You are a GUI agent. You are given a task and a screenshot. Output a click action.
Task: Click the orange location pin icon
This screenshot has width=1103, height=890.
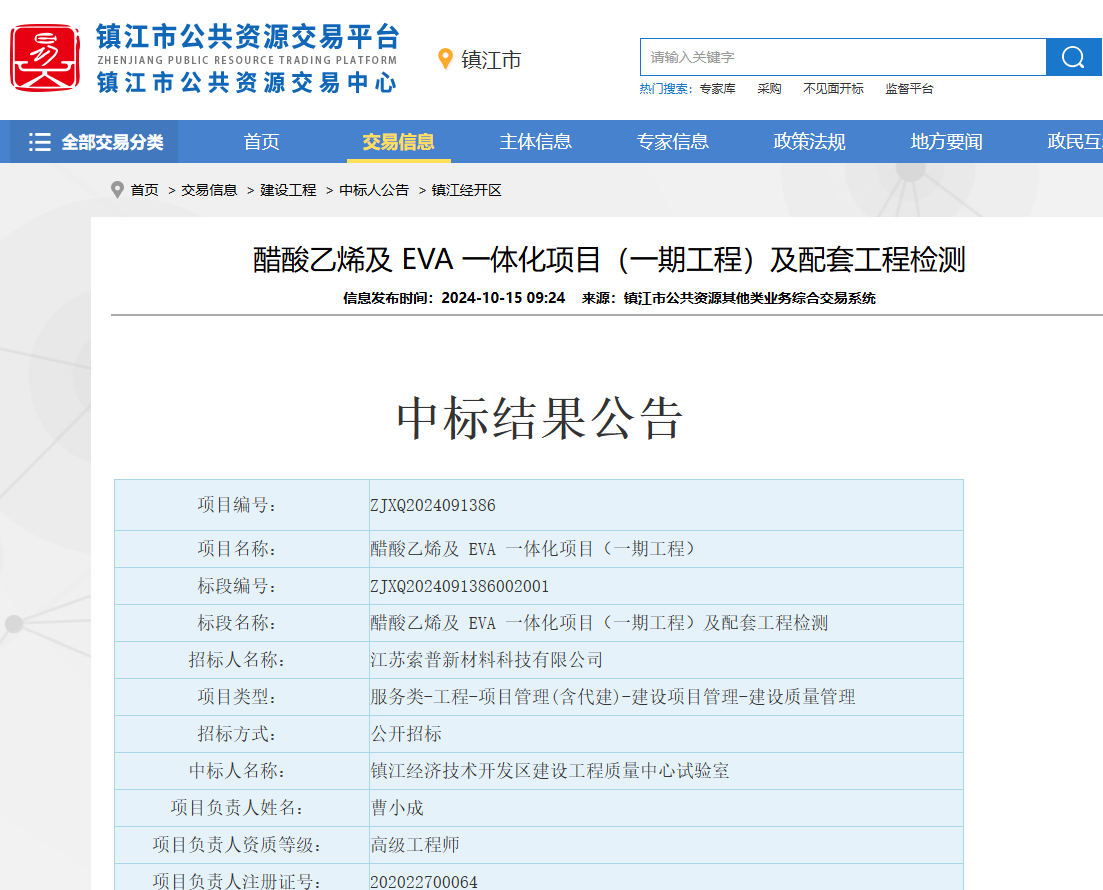(446, 59)
